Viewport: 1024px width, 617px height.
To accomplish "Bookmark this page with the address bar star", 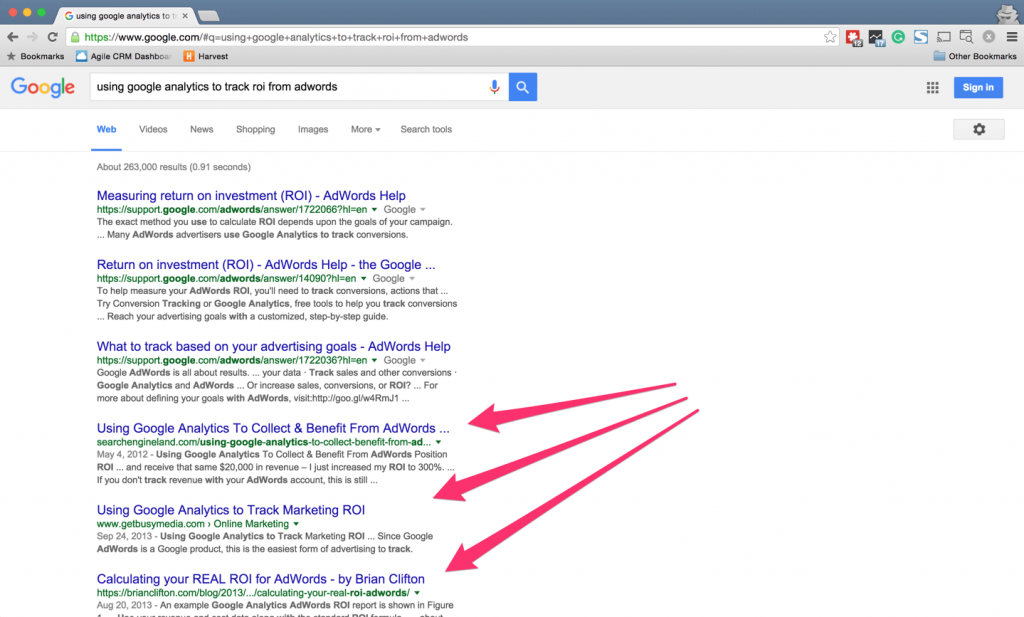I will point(830,37).
